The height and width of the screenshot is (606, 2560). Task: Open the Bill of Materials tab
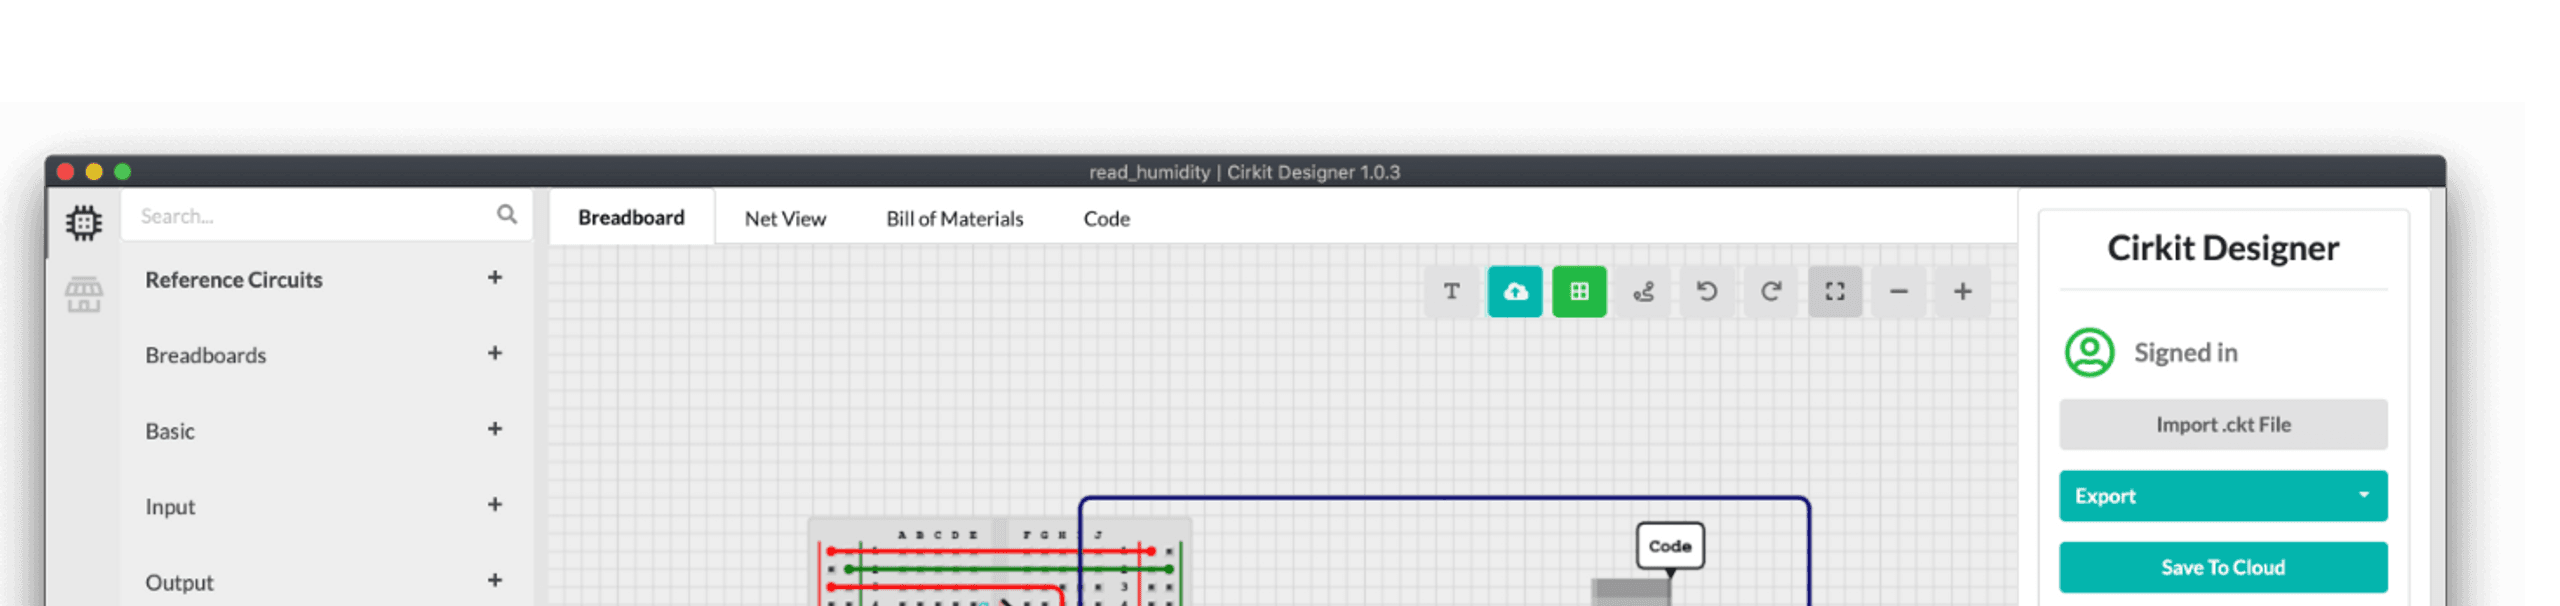click(954, 218)
